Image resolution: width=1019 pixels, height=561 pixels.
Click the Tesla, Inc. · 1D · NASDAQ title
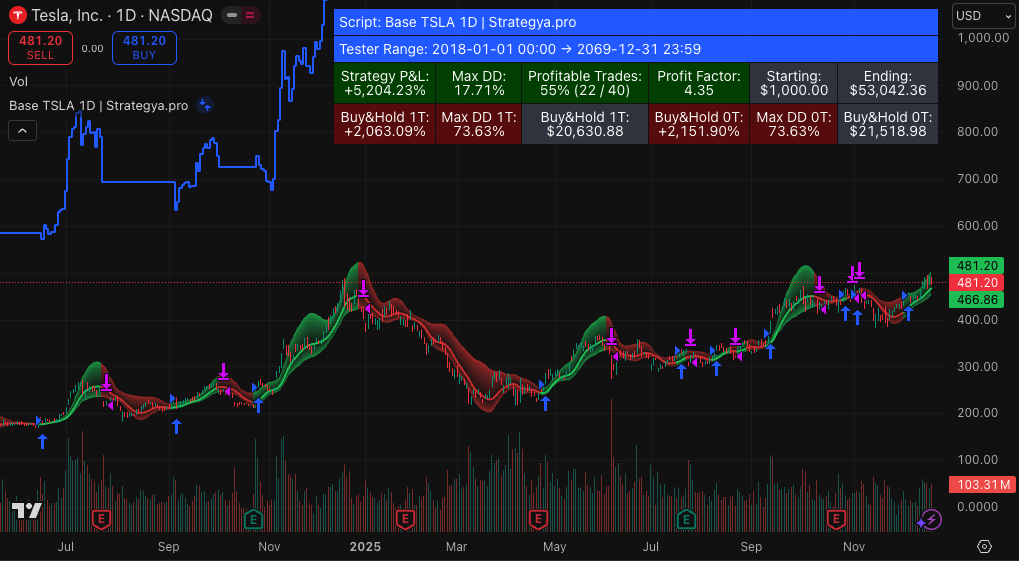(122, 15)
